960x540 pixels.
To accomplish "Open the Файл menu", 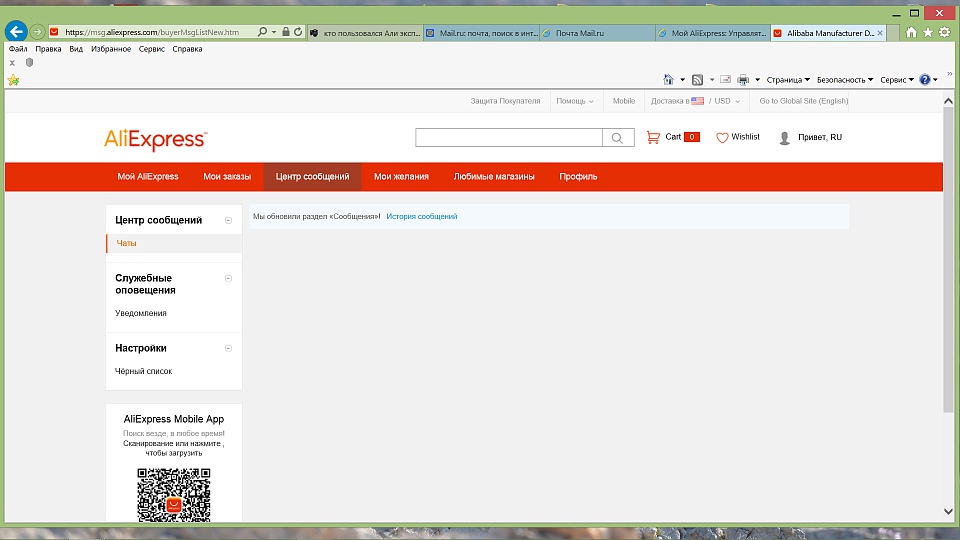I will click(x=18, y=49).
